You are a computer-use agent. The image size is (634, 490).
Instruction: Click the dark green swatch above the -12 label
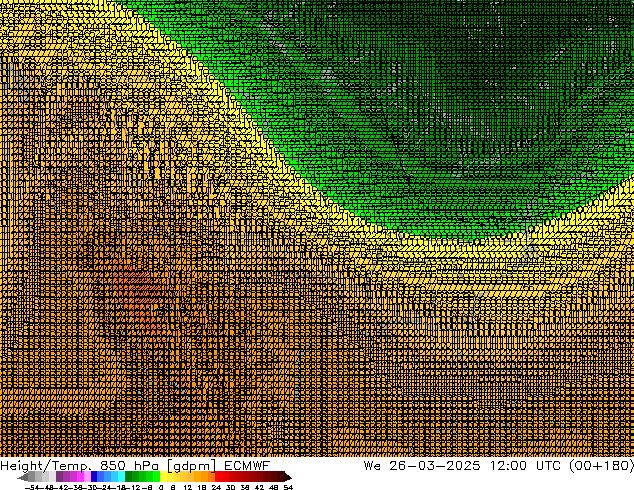[x=129, y=476]
